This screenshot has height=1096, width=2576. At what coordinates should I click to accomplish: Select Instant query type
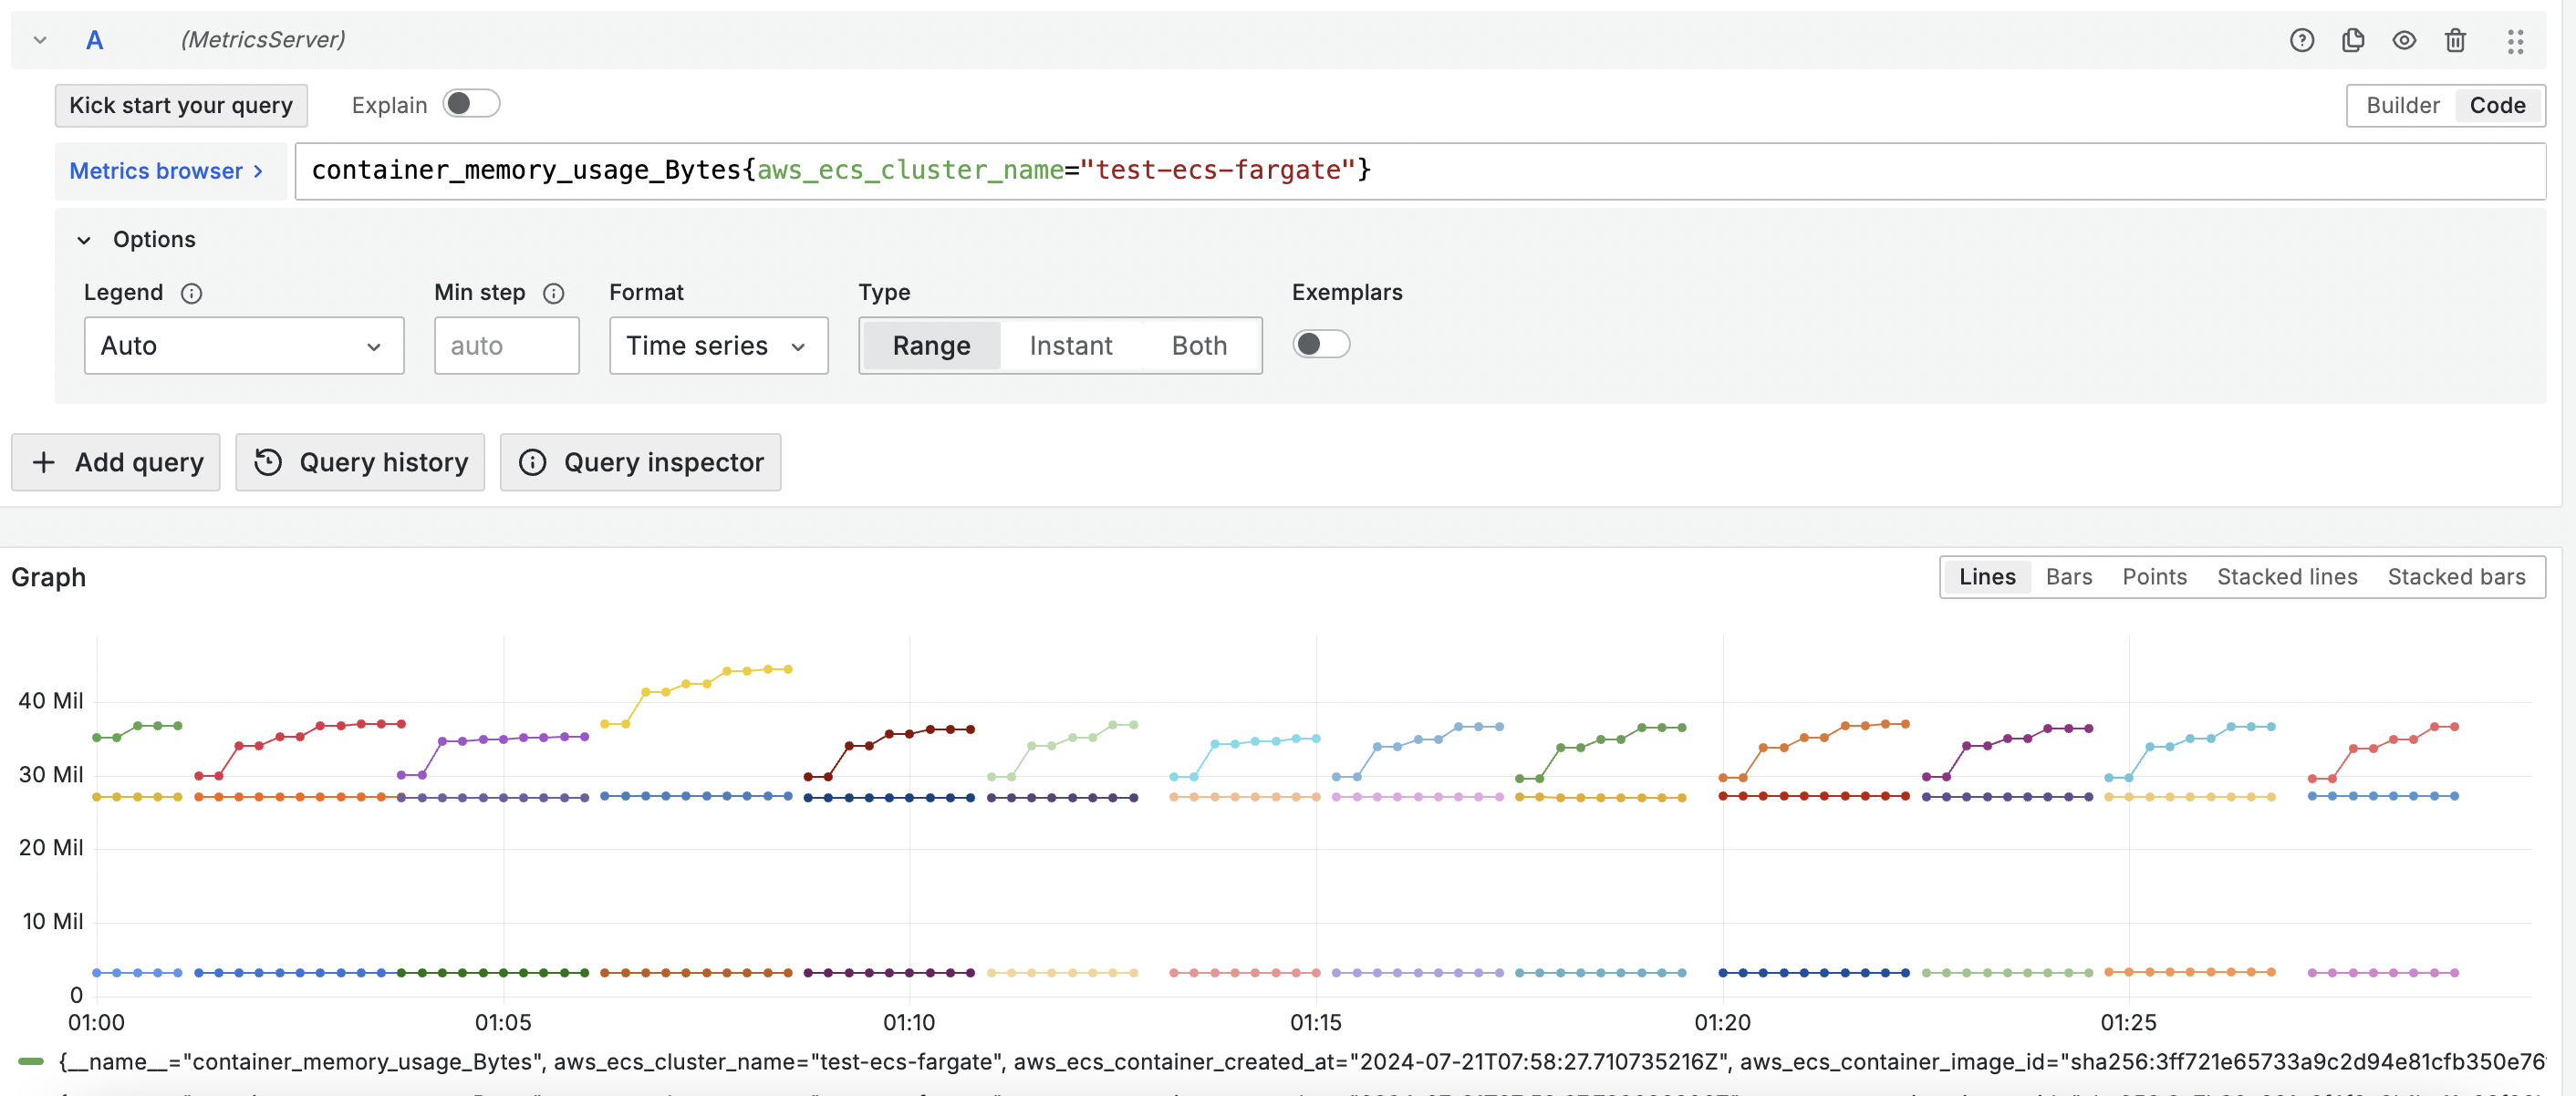[1070, 346]
